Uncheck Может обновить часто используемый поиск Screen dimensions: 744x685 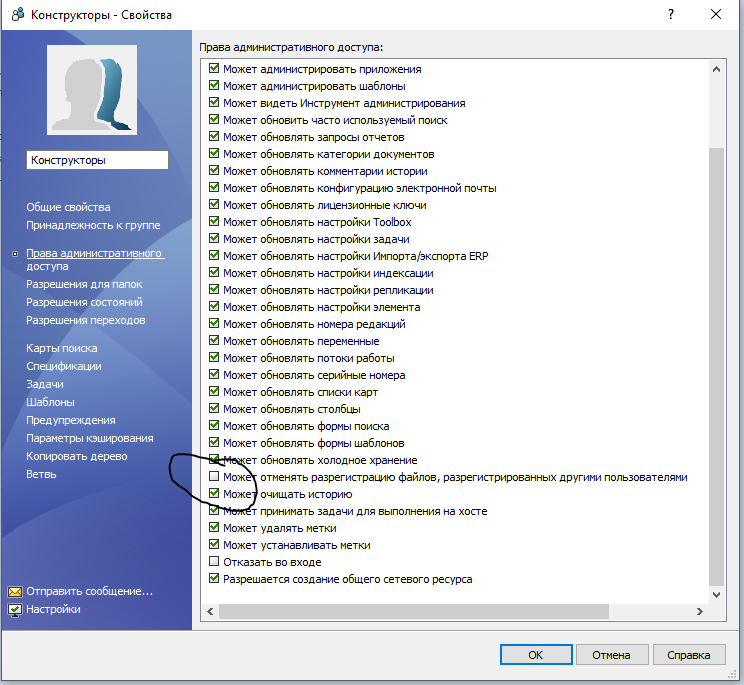(214, 120)
